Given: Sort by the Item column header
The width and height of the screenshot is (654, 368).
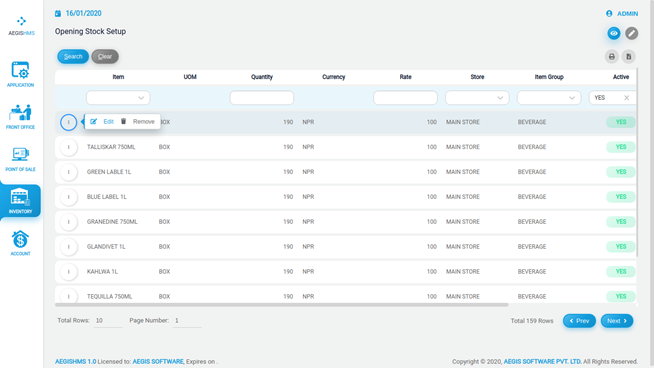Looking at the screenshot, I should point(118,77).
